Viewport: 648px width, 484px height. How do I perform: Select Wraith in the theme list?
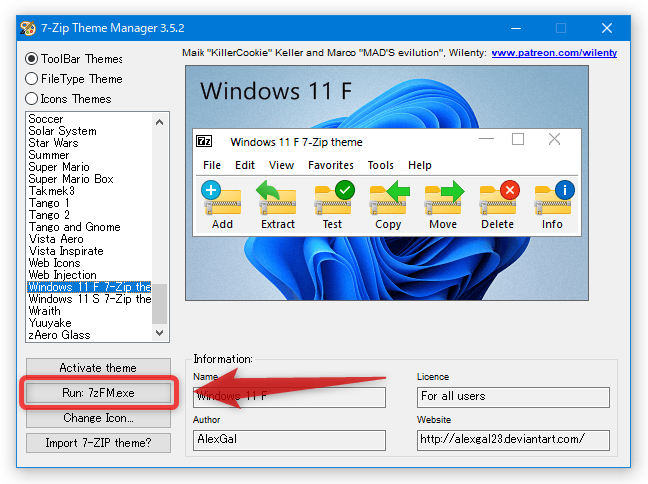(89, 311)
